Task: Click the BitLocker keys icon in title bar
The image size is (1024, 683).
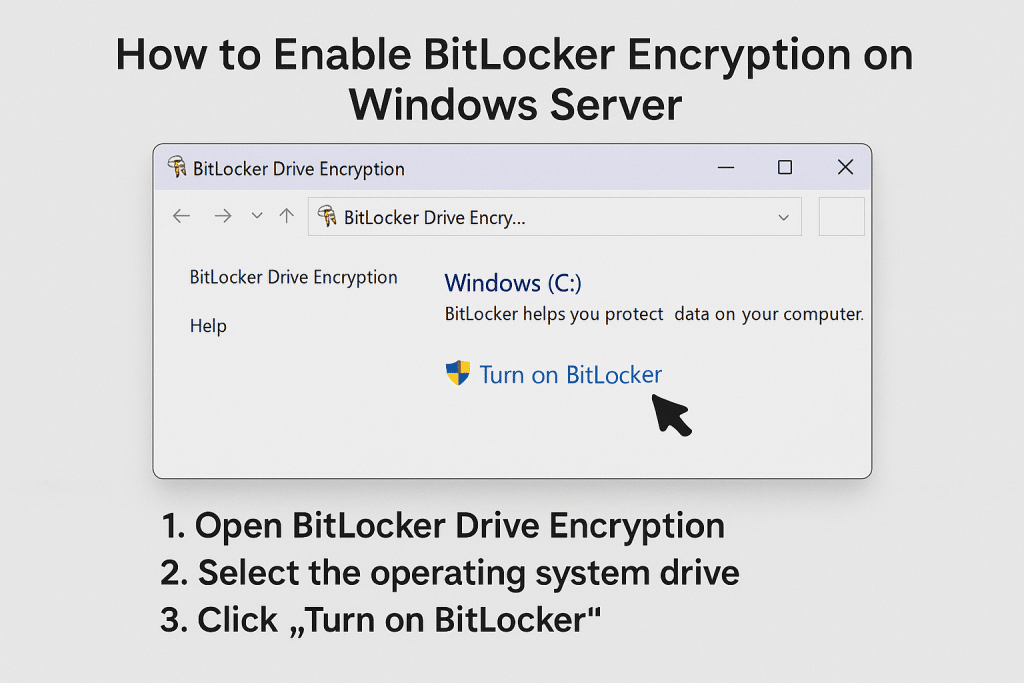Action: pyautogui.click(x=177, y=167)
